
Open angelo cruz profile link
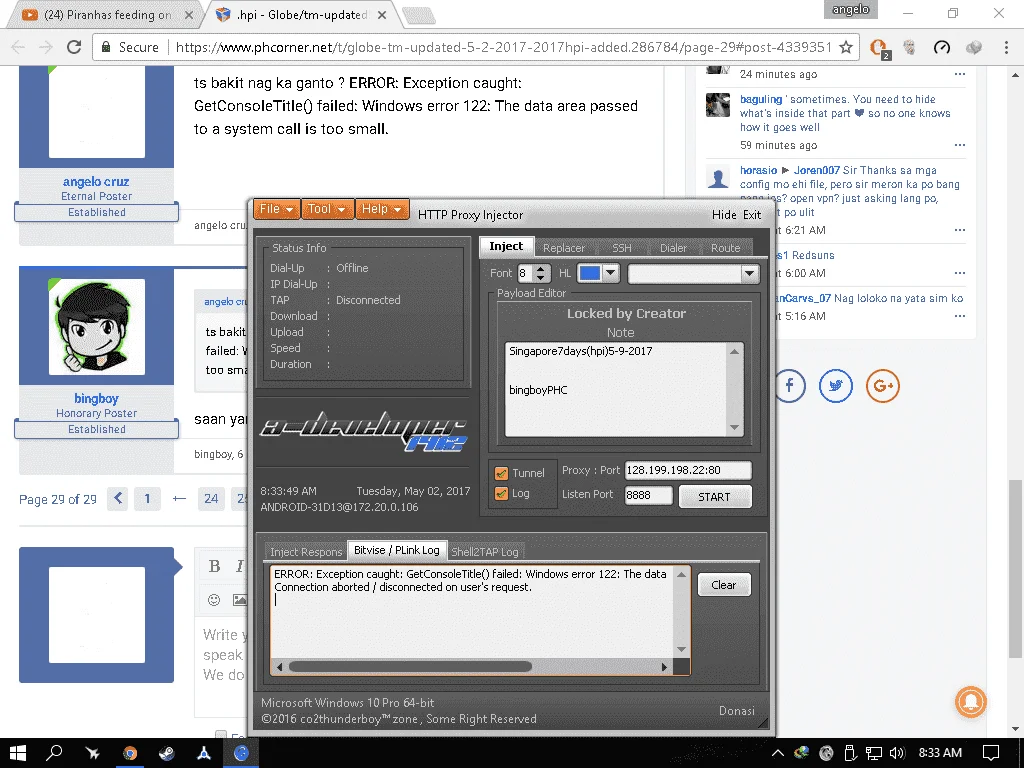96,182
